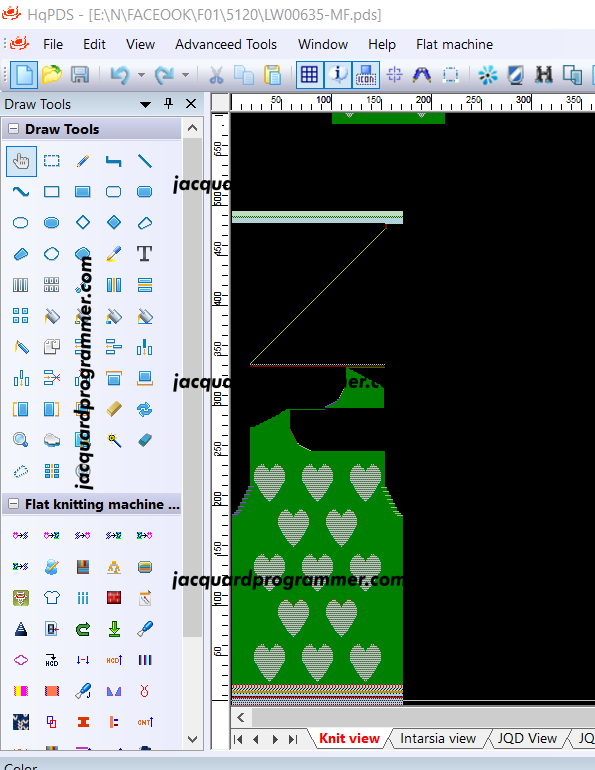Image resolution: width=595 pixels, height=770 pixels.
Task: Toggle the ICON view button
Action: pyautogui.click(x=366, y=75)
